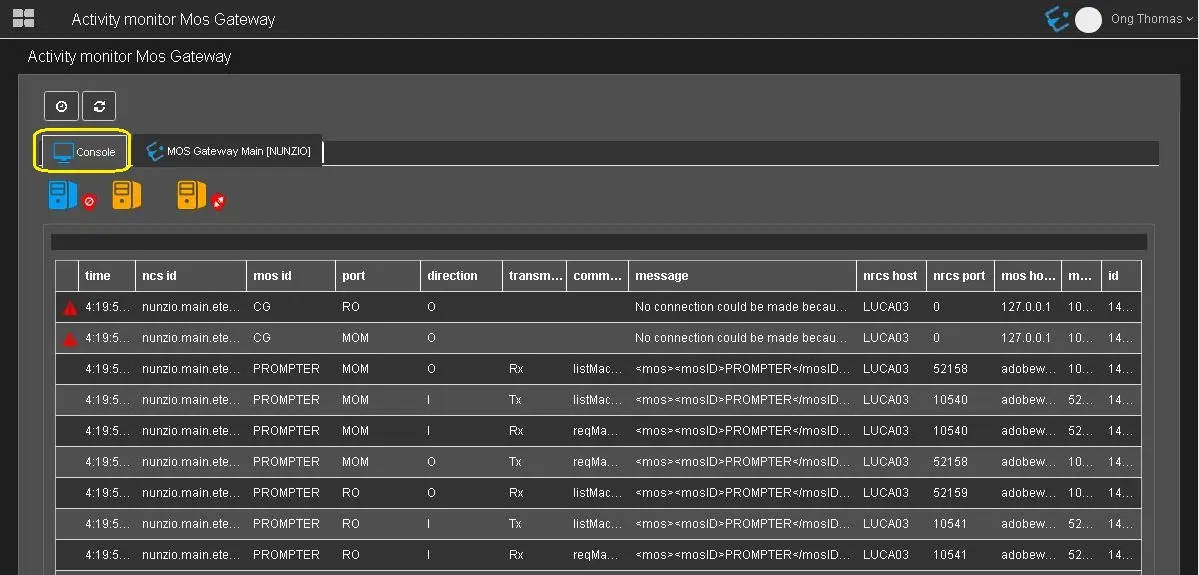Click the direction column header
The height and width of the screenshot is (575, 1199).
[452, 276]
